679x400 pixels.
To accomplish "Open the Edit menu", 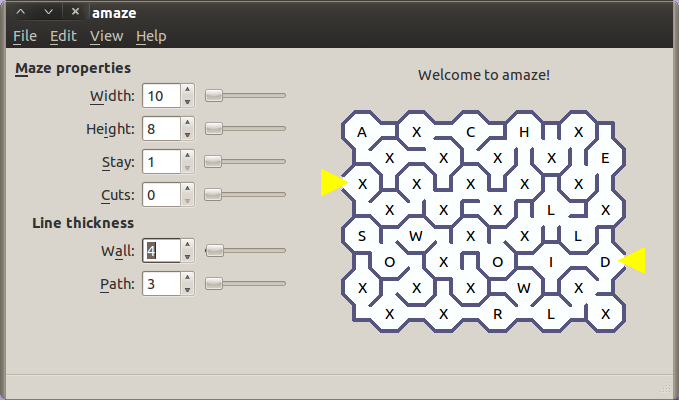I will click(x=63, y=36).
